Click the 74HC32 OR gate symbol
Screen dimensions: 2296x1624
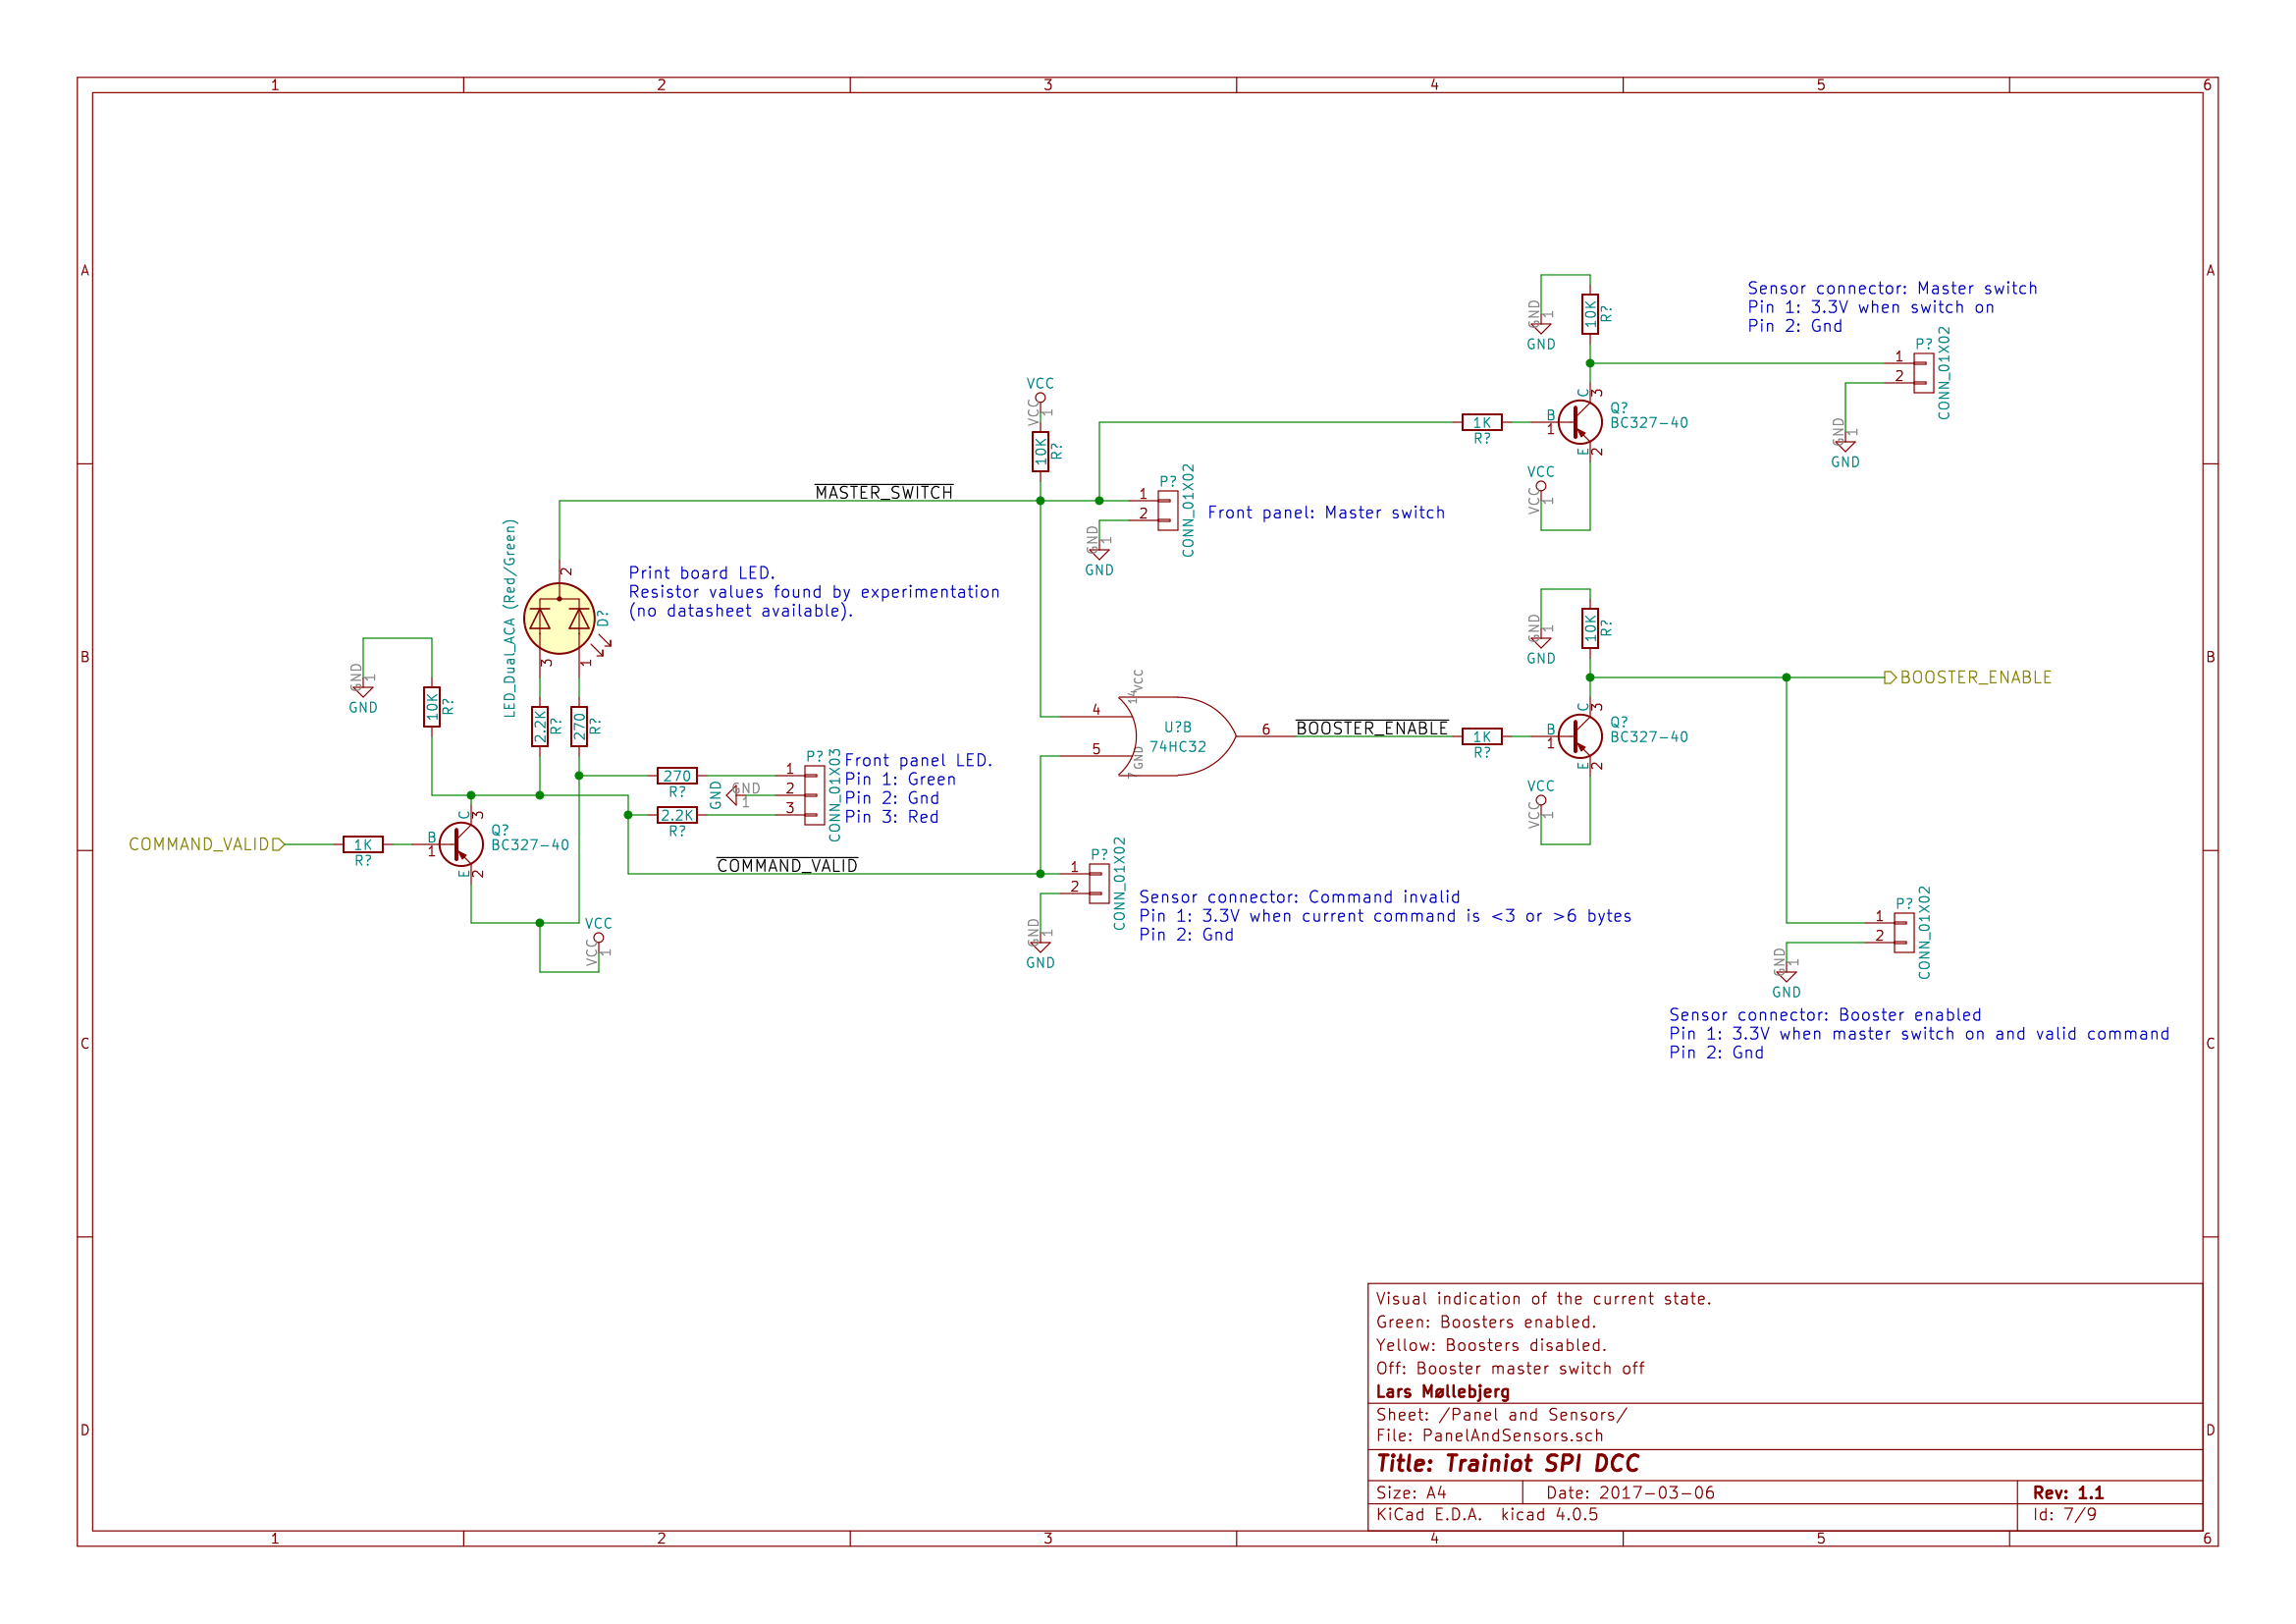coord(1176,737)
